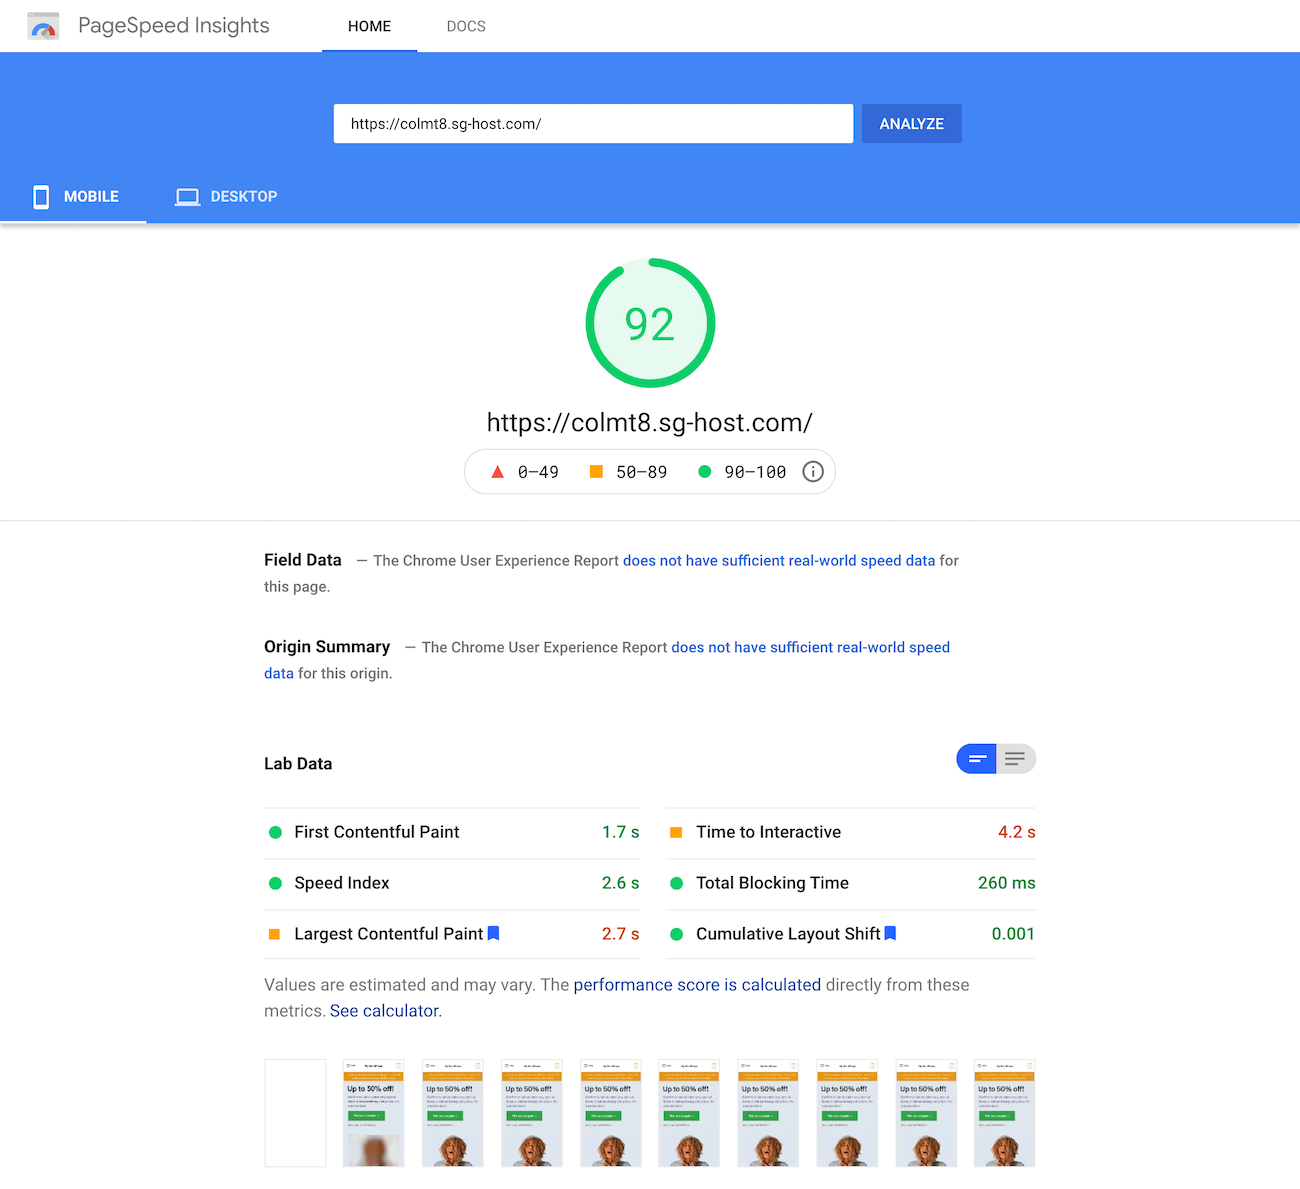Click the second filmstrip thumbnail with blurred image

click(x=374, y=1113)
